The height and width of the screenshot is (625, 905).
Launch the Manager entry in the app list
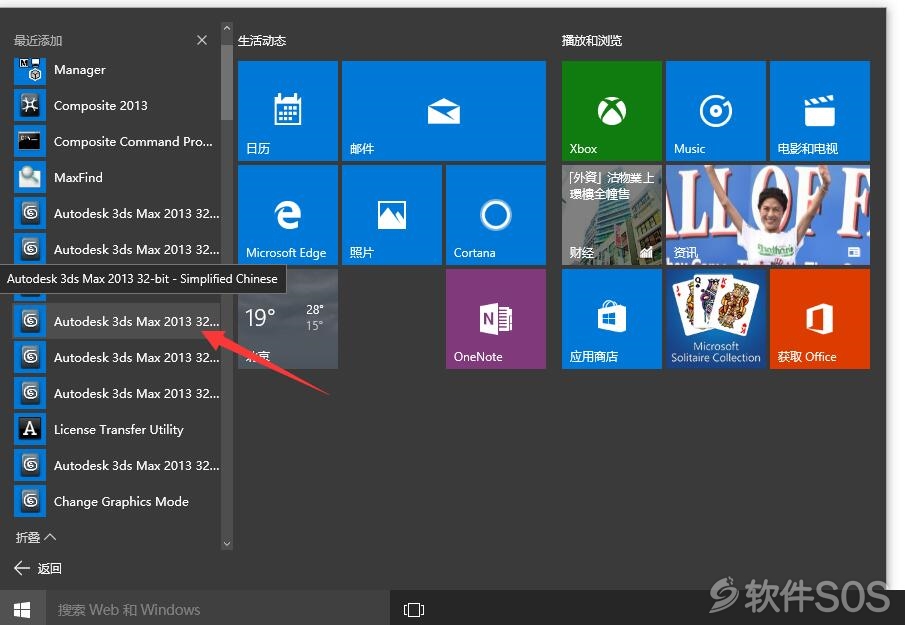(116, 70)
